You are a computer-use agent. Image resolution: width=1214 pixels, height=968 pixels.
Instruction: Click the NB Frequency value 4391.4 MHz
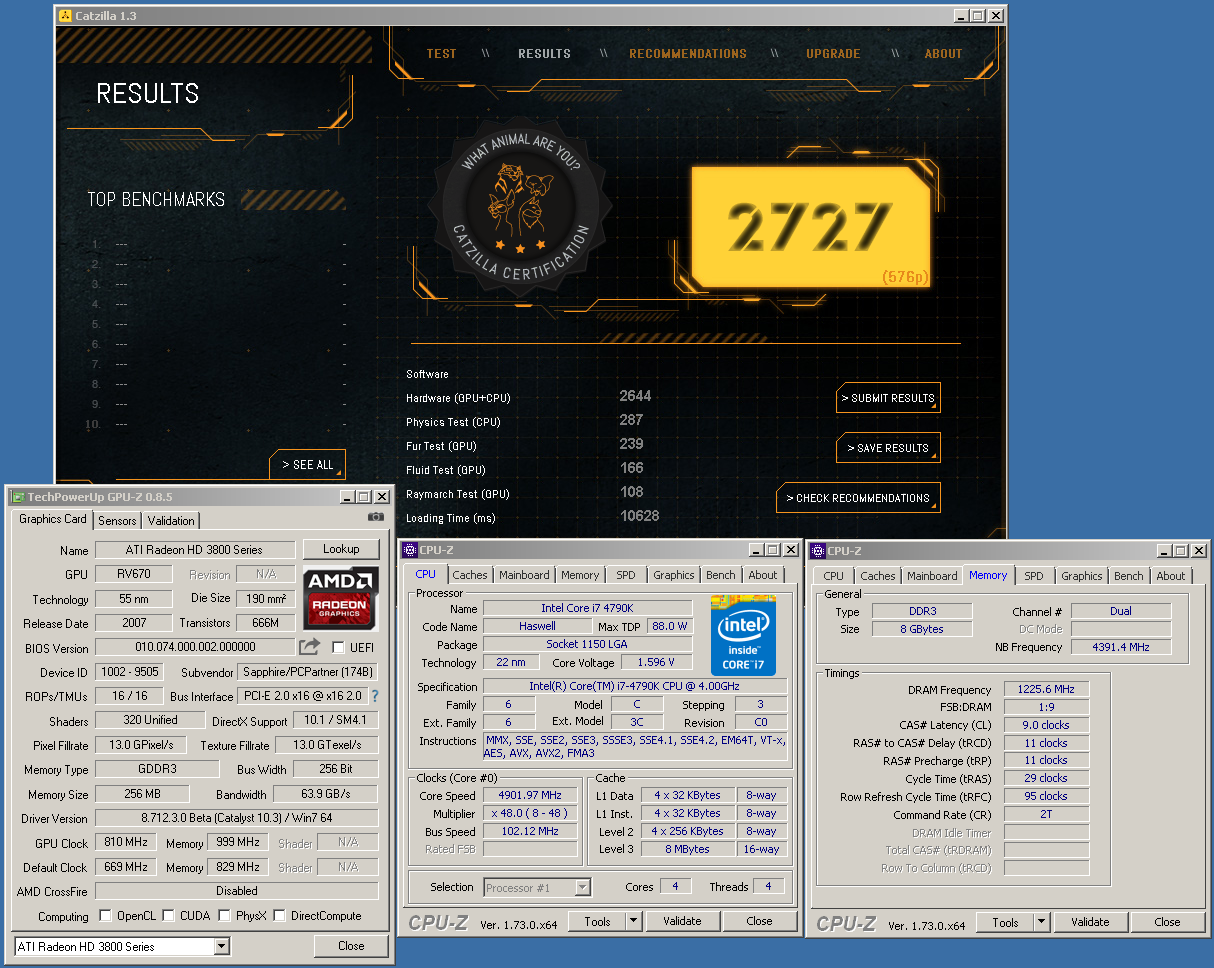[1121, 647]
